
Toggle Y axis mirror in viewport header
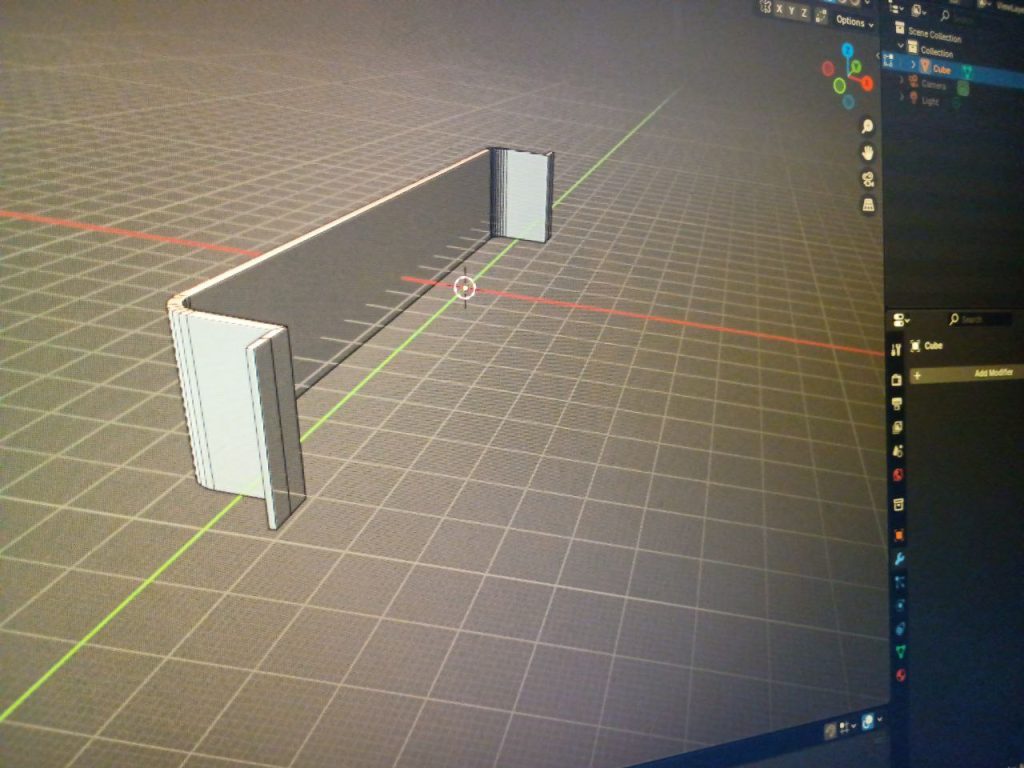[792, 10]
